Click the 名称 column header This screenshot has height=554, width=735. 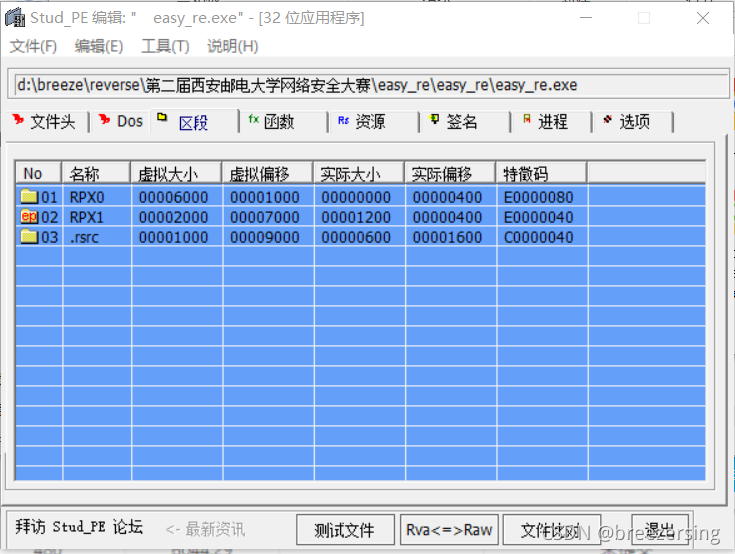click(96, 173)
